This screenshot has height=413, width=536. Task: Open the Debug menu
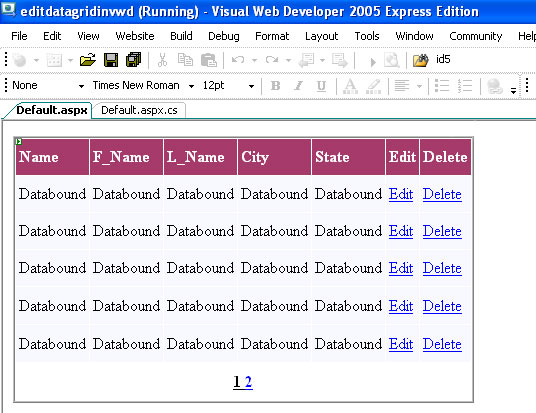pyautogui.click(x=224, y=36)
